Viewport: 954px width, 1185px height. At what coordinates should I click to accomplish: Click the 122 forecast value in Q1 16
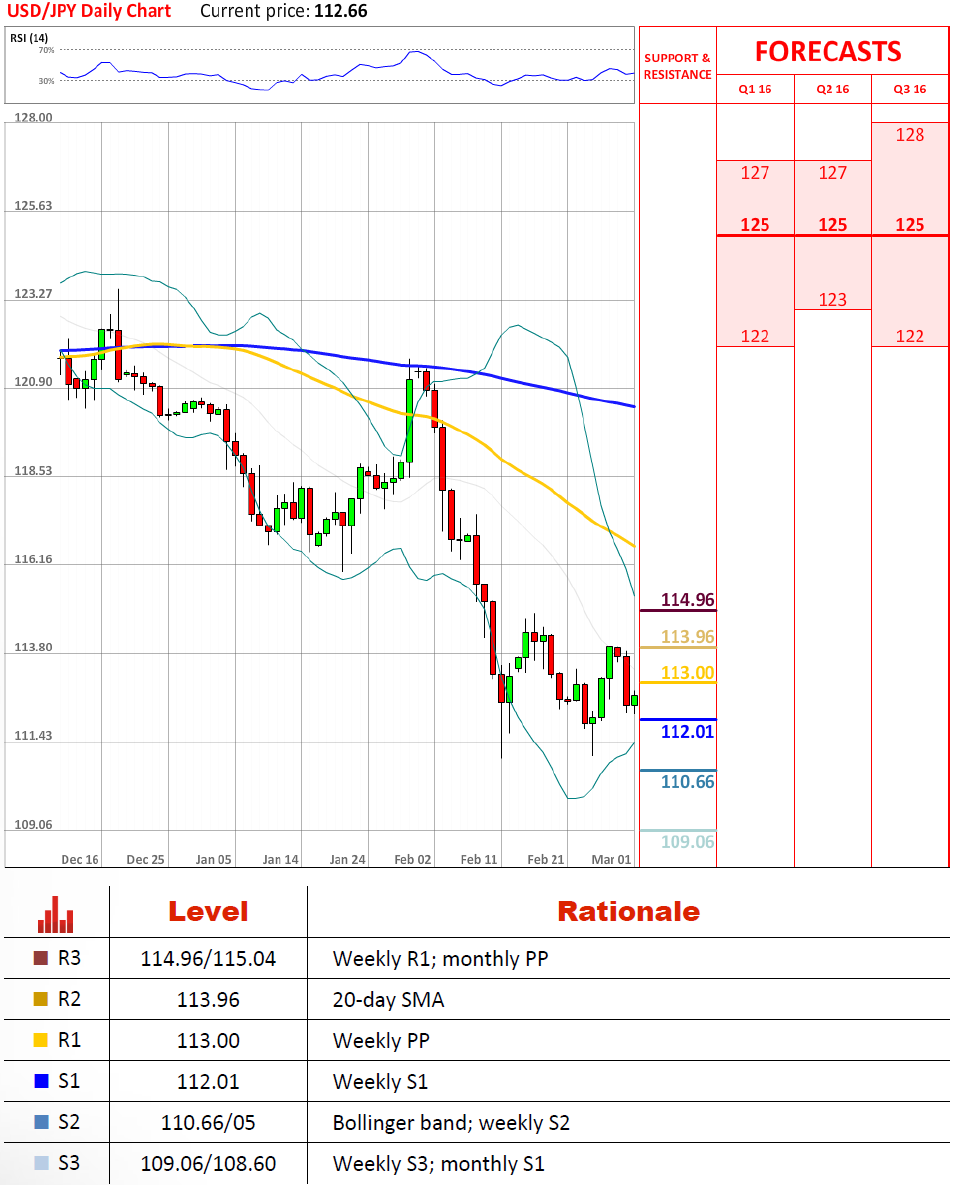755,336
